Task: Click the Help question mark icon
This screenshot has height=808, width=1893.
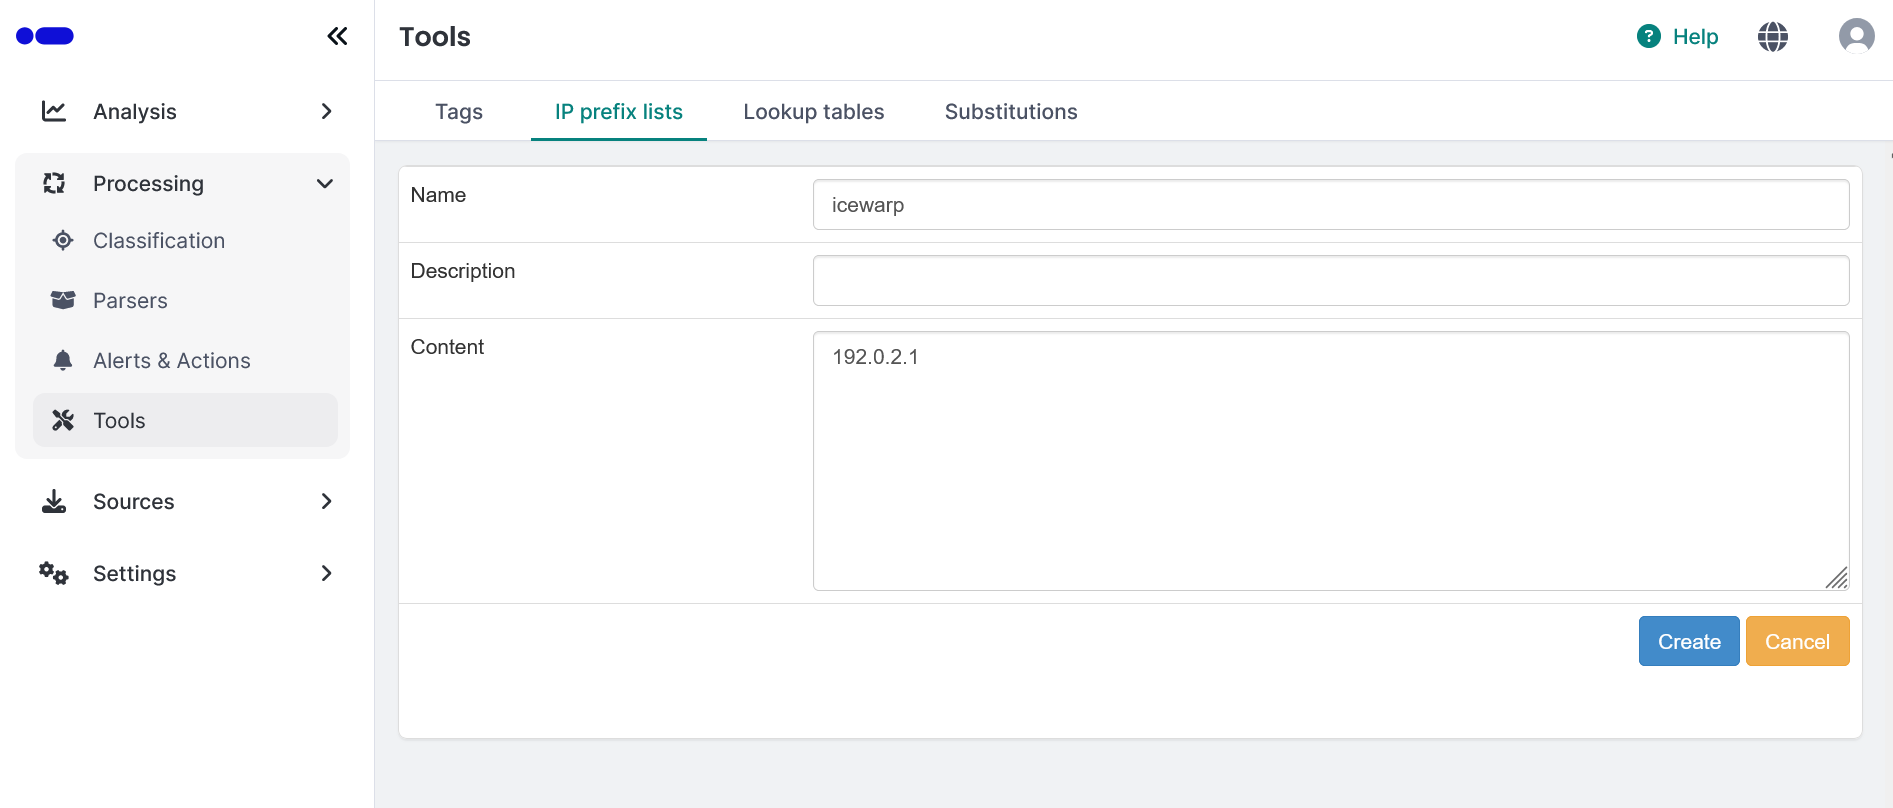Action: 1649,36
